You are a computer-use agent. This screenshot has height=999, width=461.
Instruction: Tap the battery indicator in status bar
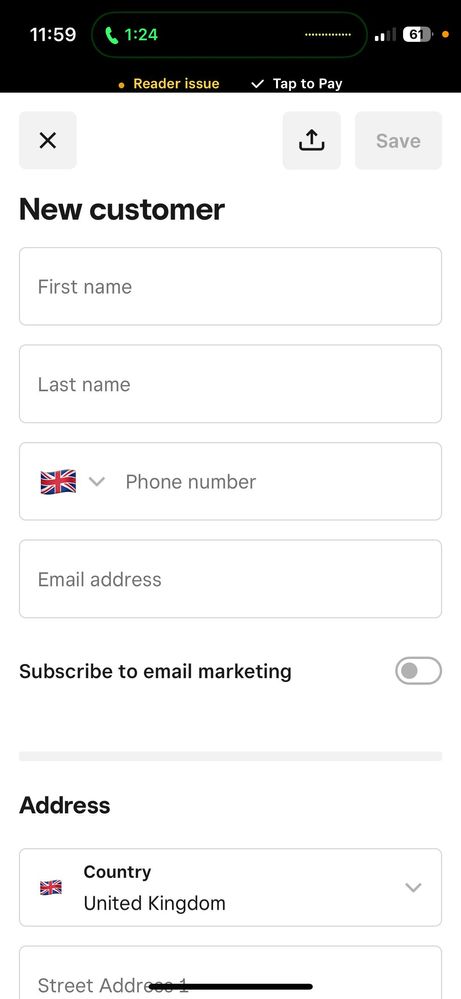point(417,34)
